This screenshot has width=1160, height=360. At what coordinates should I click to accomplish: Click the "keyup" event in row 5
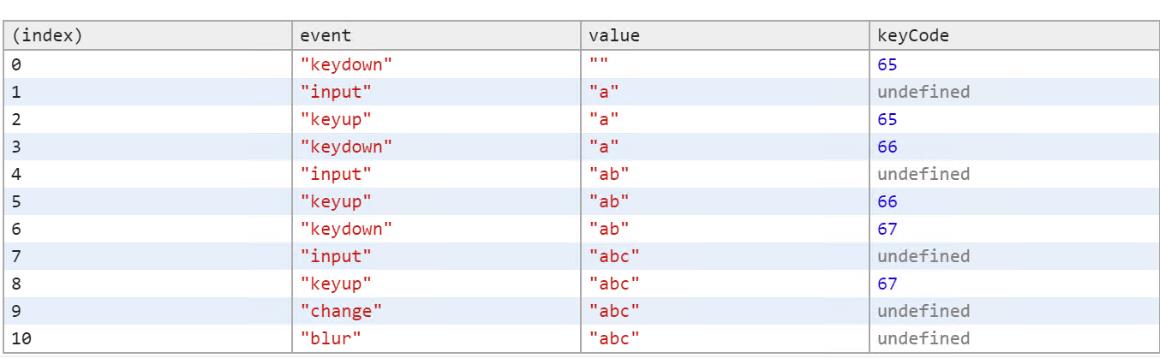tap(335, 201)
